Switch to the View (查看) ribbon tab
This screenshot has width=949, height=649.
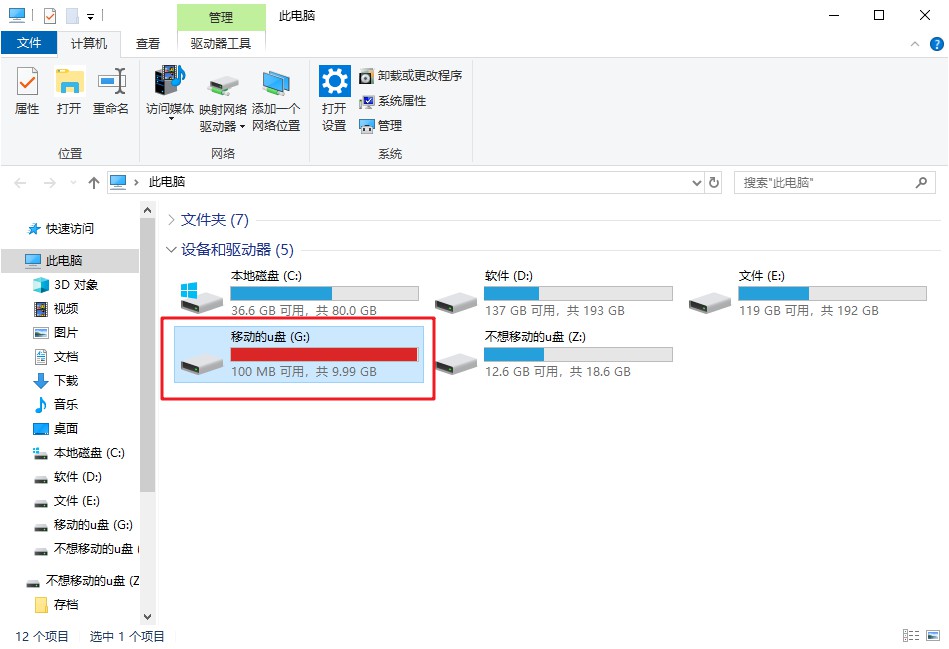click(148, 43)
